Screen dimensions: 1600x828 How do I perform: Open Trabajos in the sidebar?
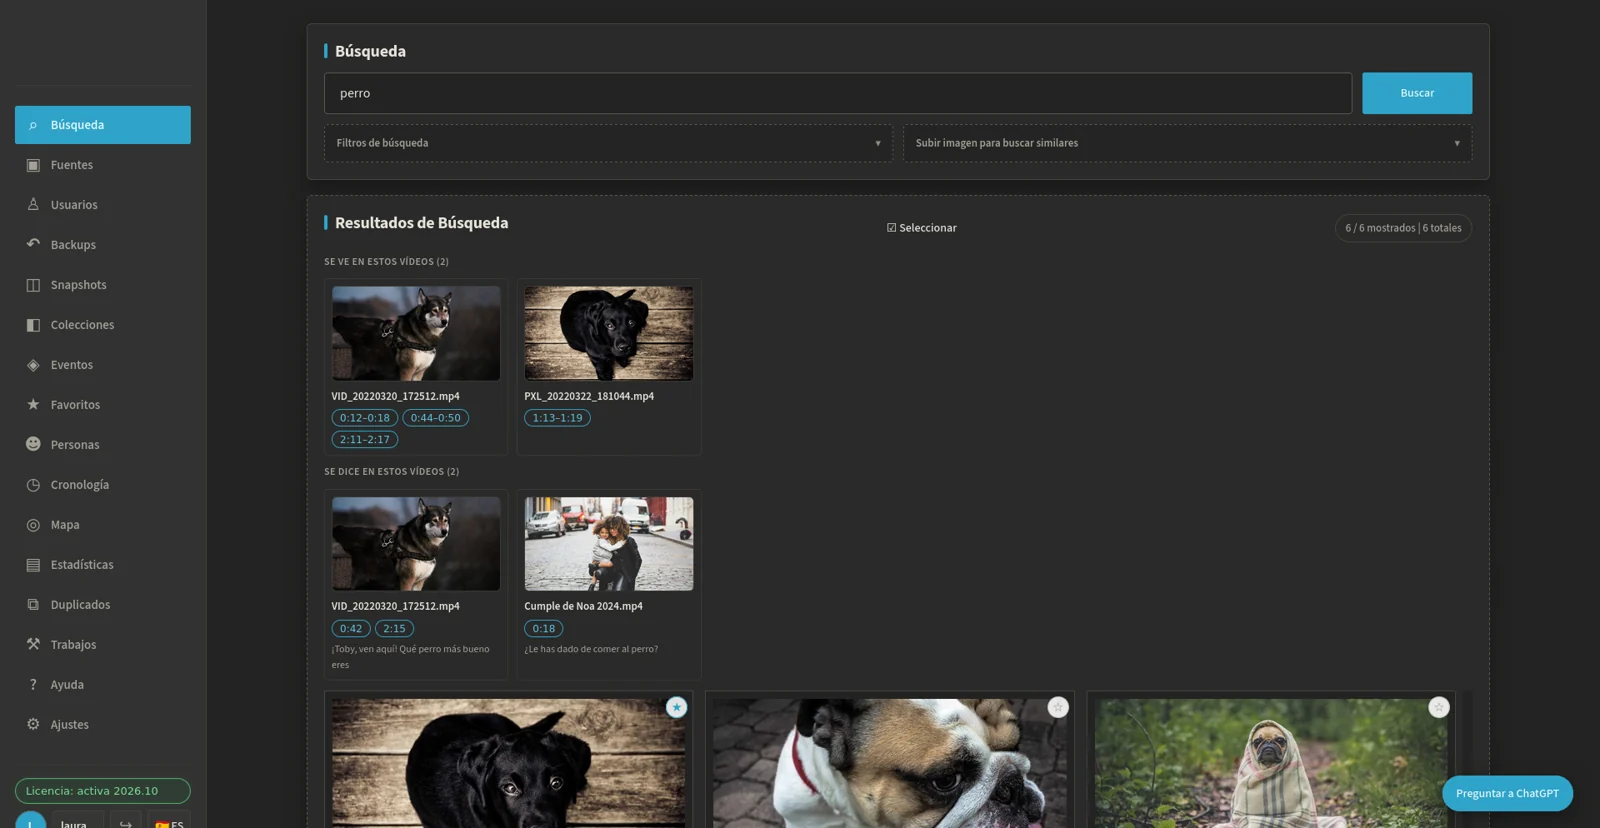pos(102,645)
